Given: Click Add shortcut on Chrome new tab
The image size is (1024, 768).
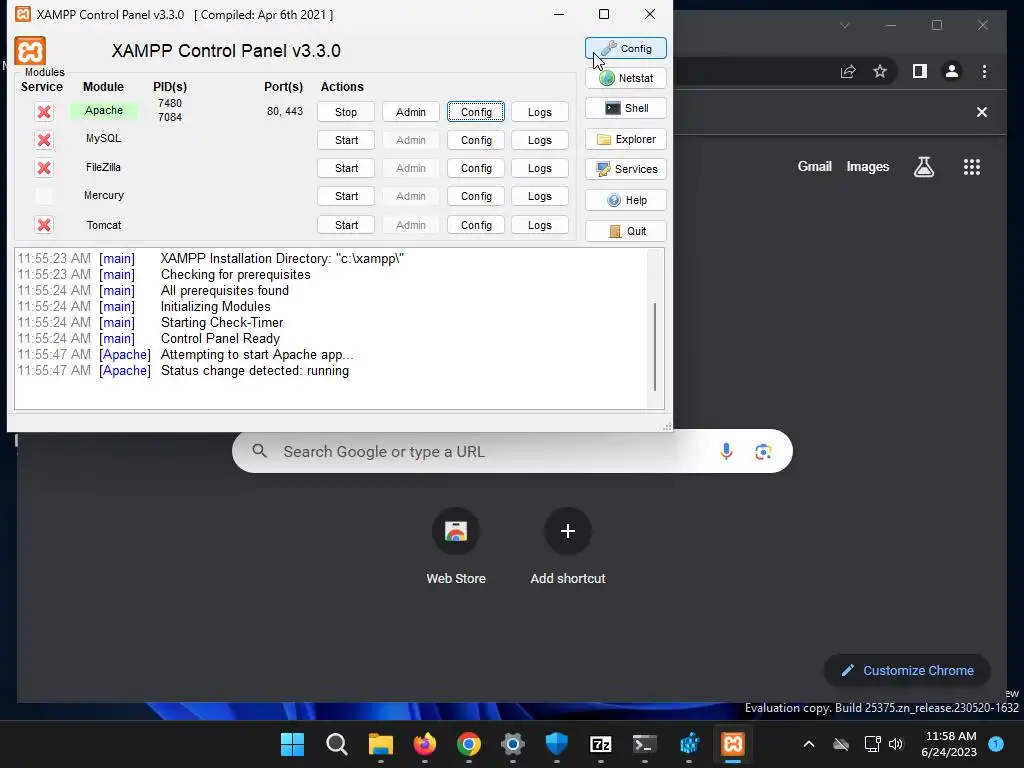Looking at the screenshot, I should point(568,547).
